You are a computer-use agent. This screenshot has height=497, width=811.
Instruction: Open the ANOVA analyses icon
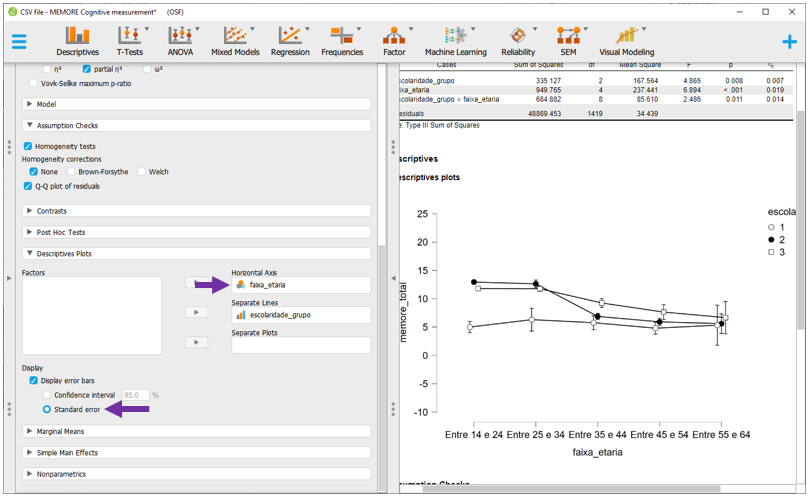(x=180, y=41)
